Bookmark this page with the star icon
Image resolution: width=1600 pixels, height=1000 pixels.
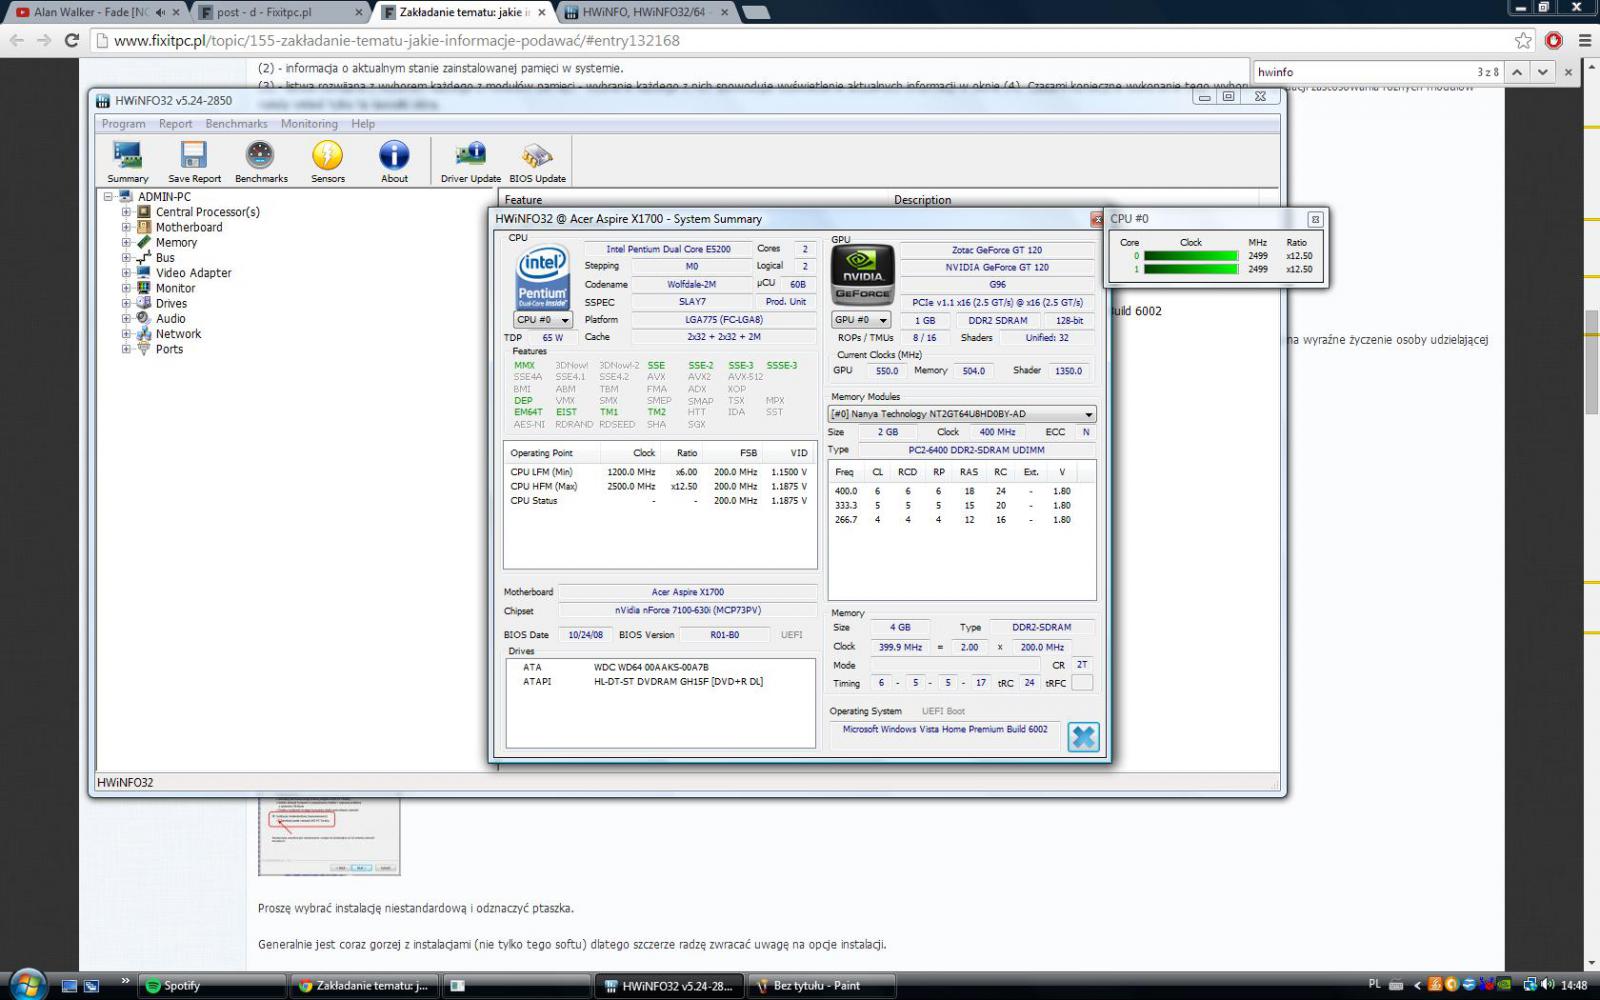click(1523, 40)
